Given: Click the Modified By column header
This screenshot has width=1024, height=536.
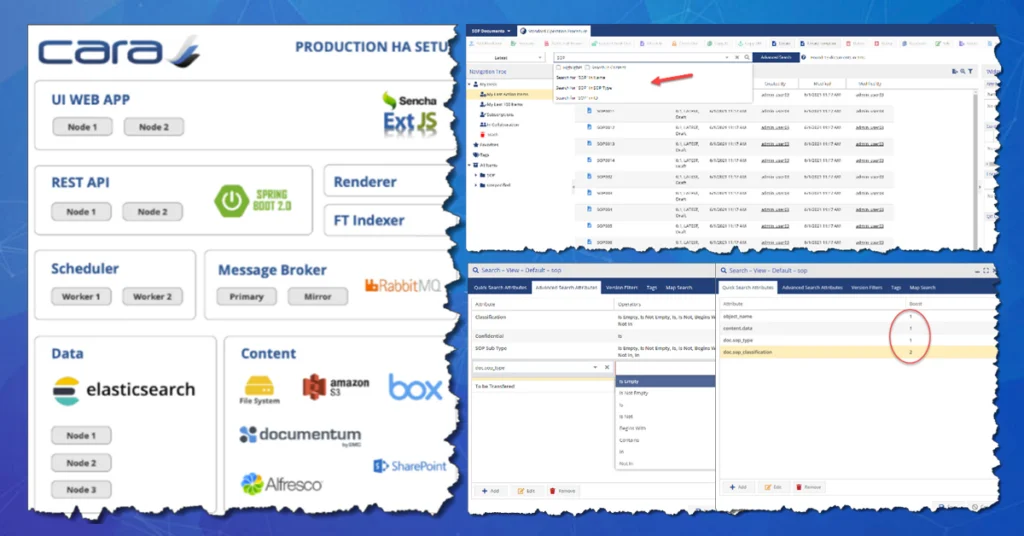Looking at the screenshot, I should coord(870,84).
